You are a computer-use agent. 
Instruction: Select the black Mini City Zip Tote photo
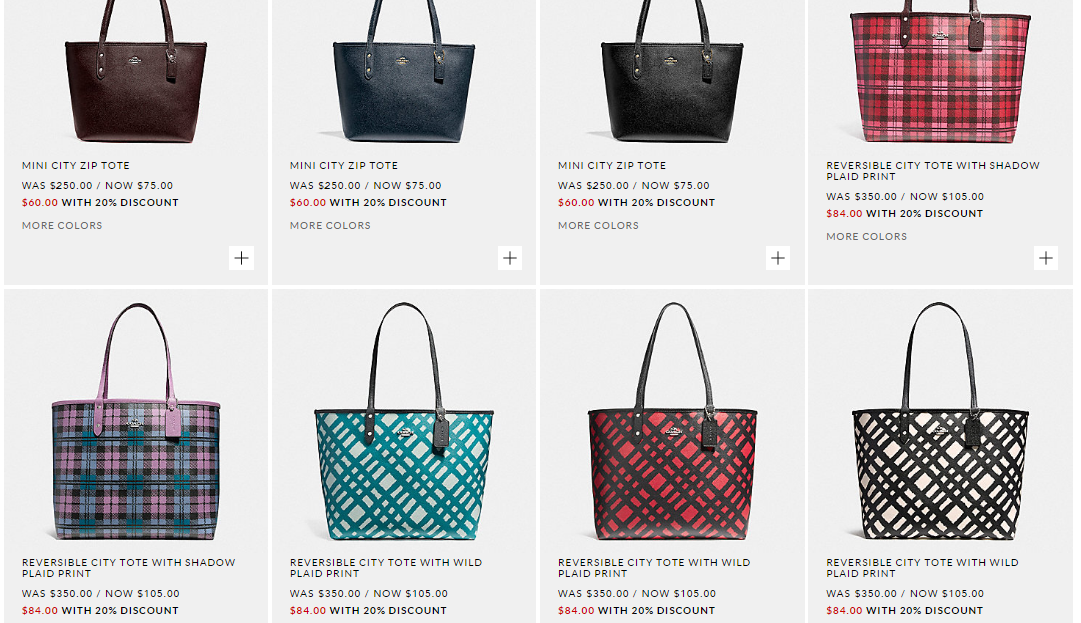pyautogui.click(x=672, y=80)
